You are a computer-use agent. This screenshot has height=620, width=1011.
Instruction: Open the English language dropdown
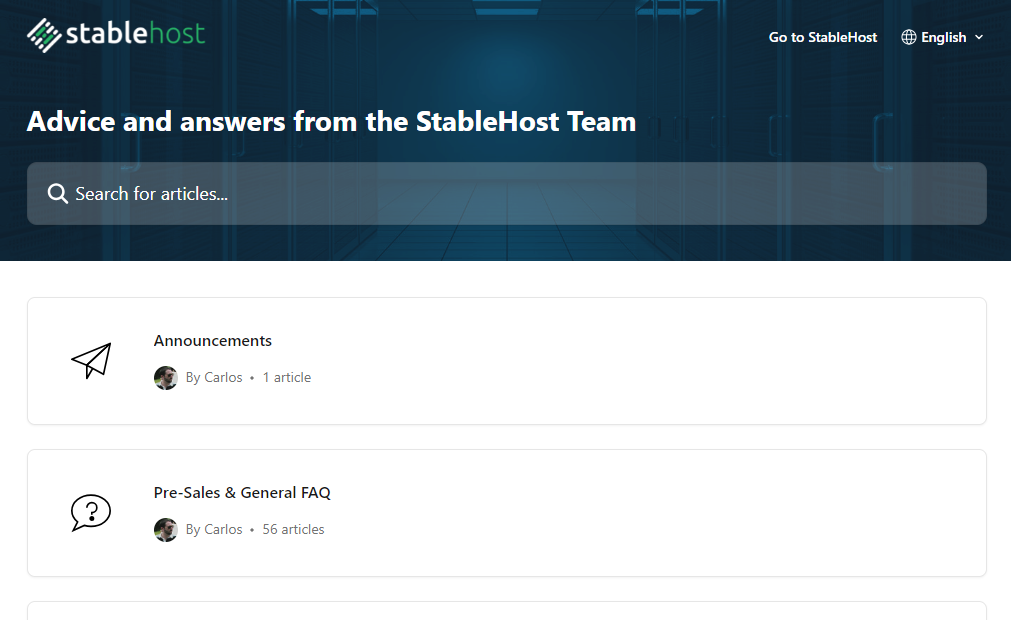click(943, 37)
